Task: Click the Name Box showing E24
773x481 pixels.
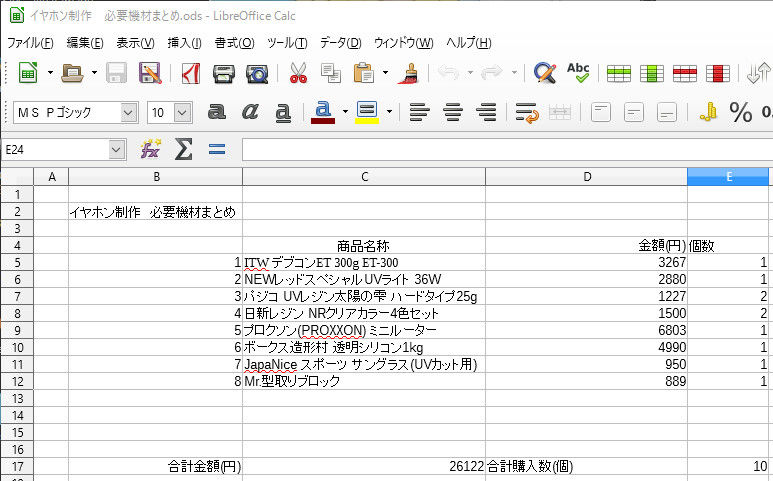Action: point(55,149)
